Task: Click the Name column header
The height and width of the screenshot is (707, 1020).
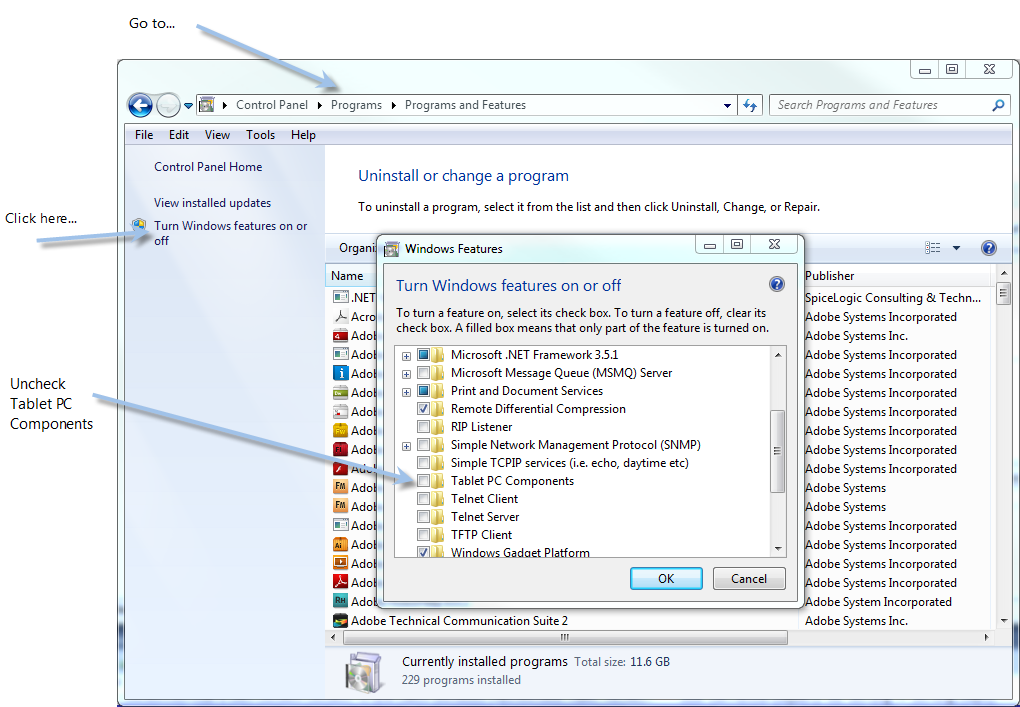Action: [x=347, y=276]
